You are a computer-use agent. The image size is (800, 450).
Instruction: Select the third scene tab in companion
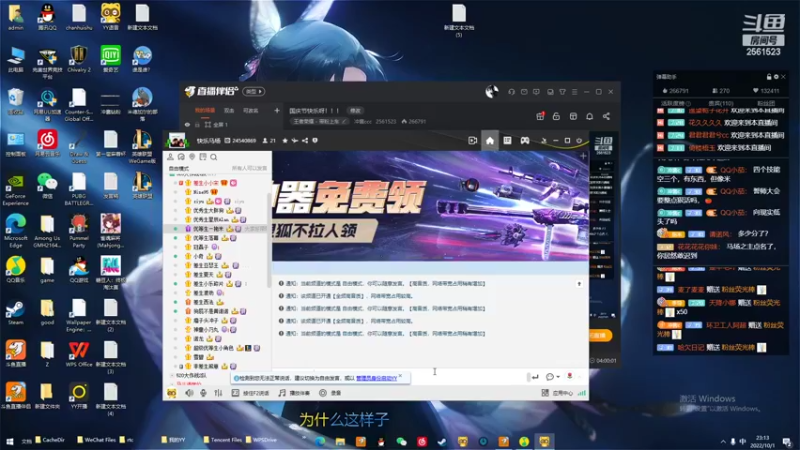[x=251, y=110]
